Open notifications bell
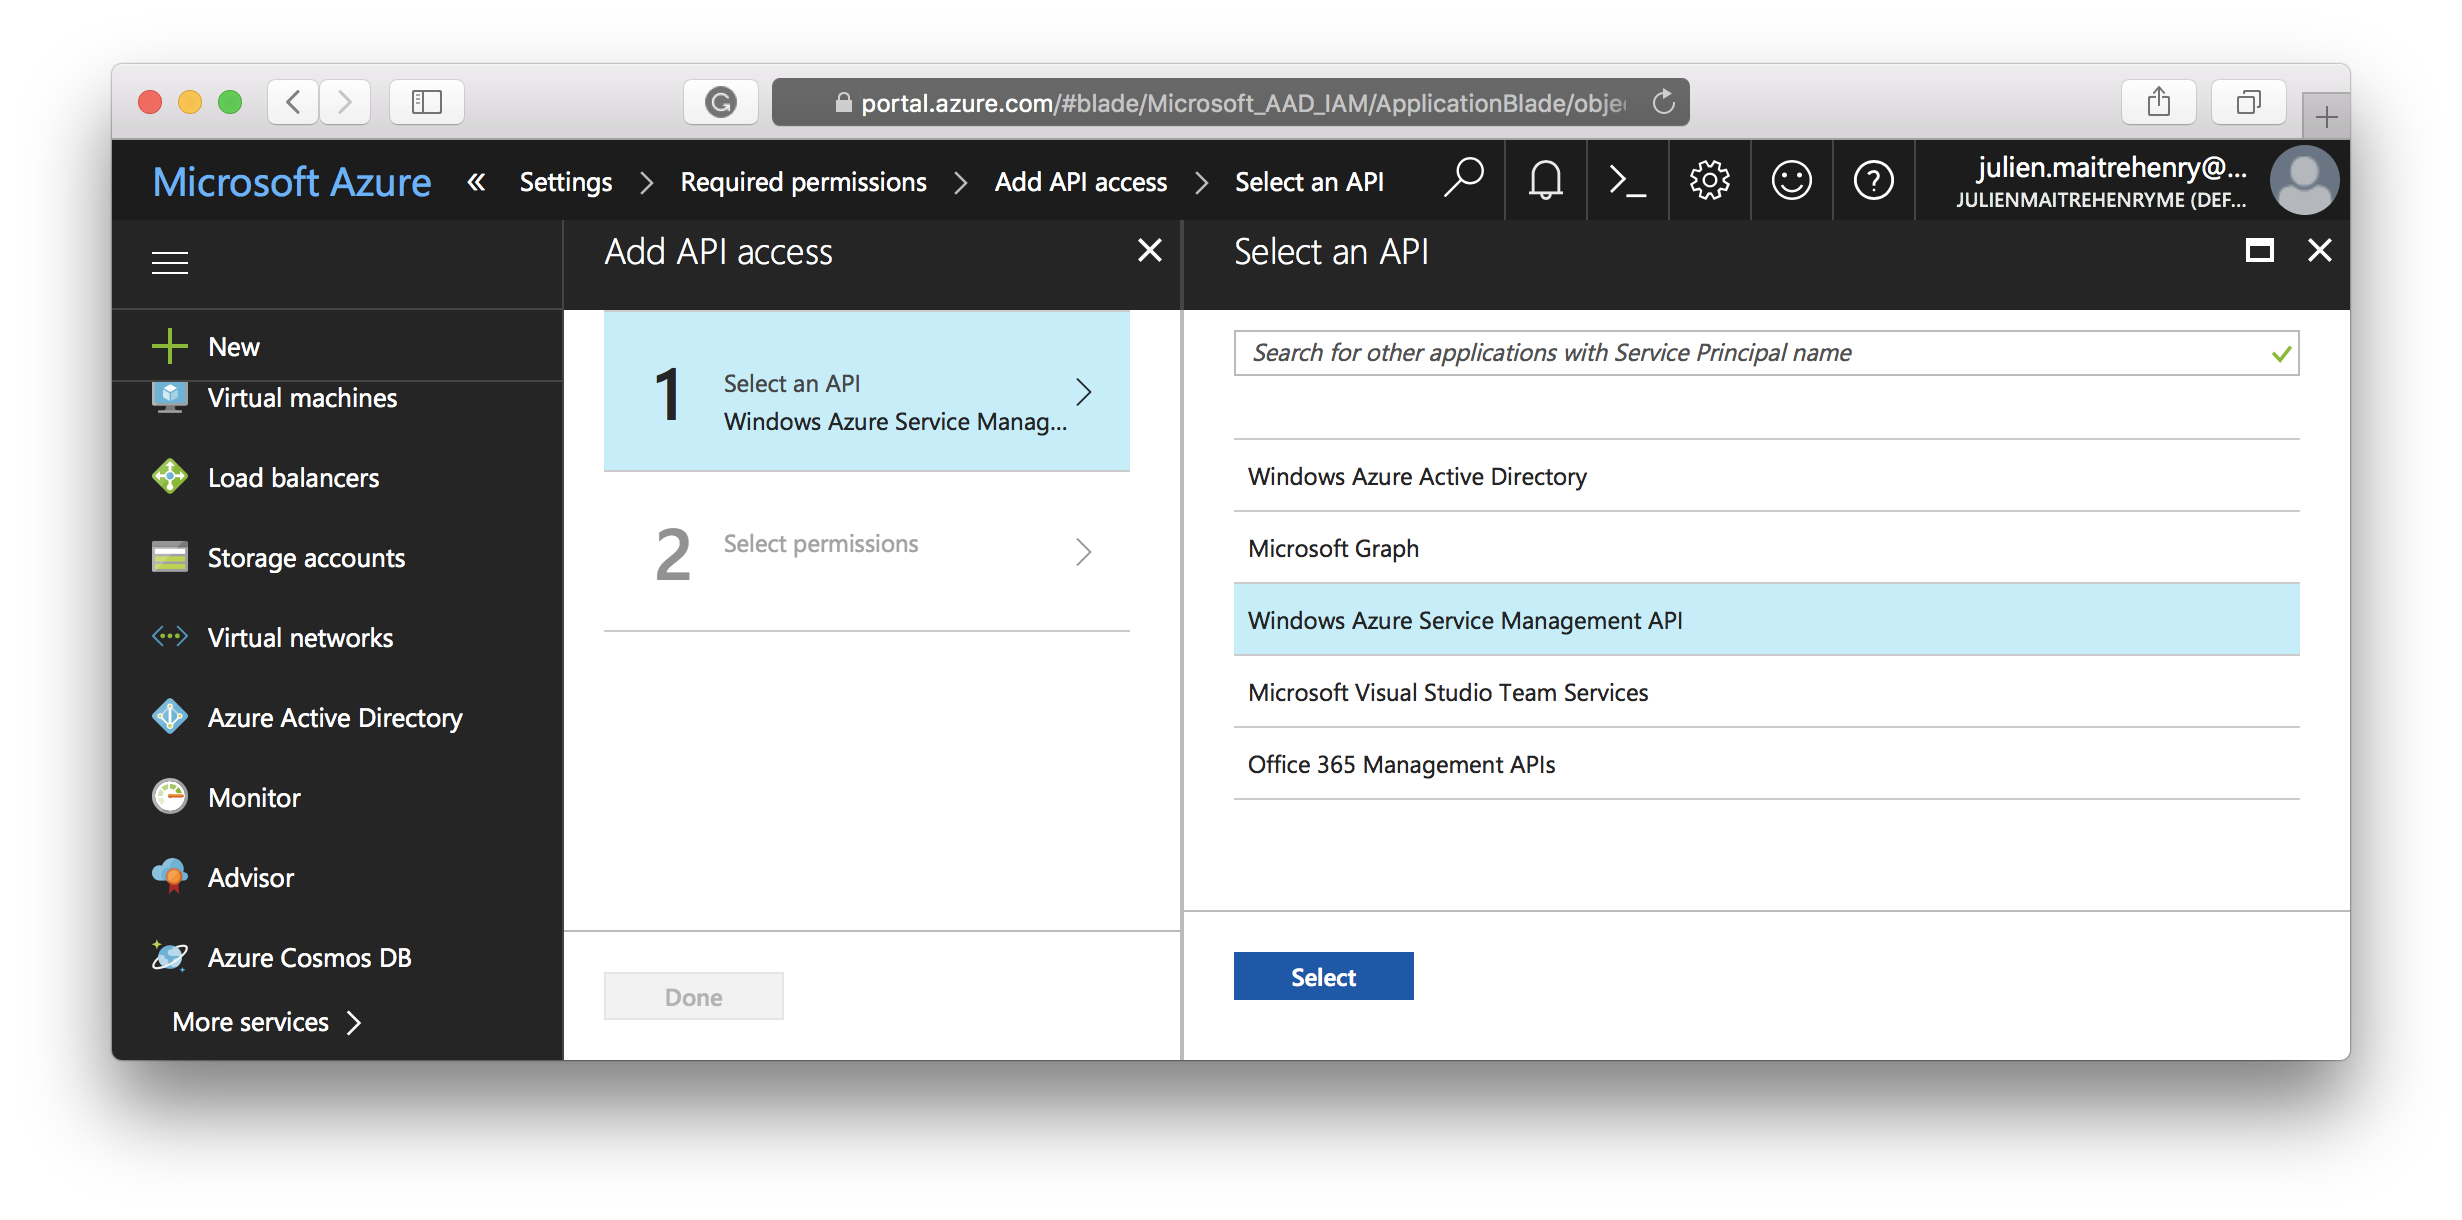Image resolution: width=2462 pixels, height=1220 pixels. tap(1546, 181)
